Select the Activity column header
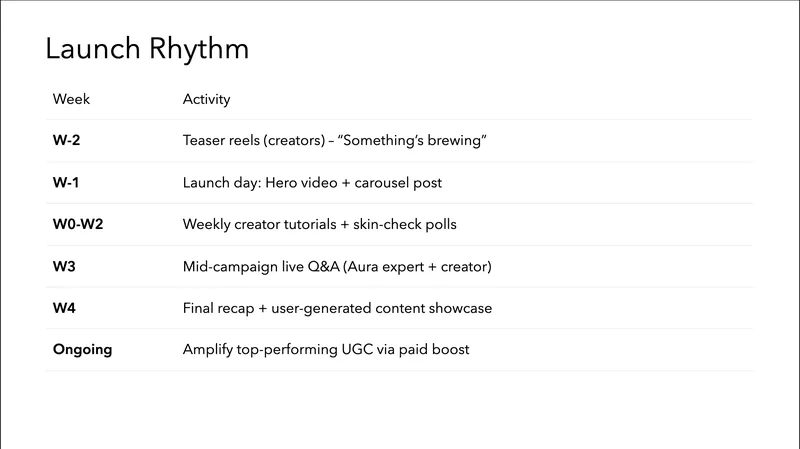 coord(206,99)
